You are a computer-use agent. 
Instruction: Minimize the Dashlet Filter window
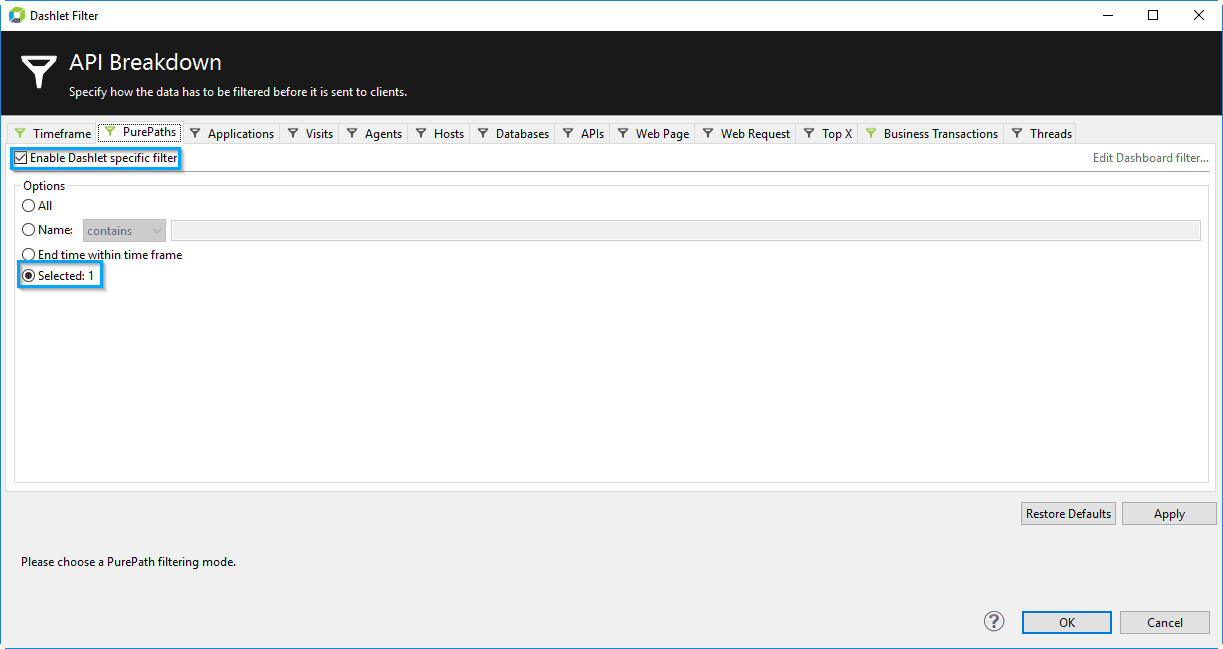[1108, 15]
